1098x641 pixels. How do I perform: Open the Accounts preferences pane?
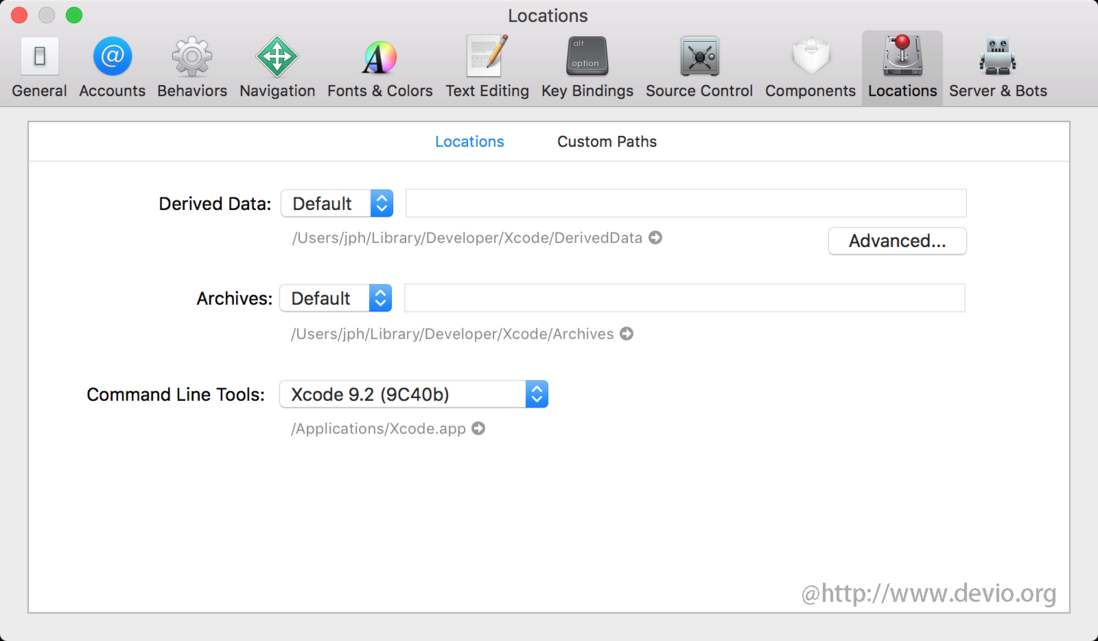[x=112, y=67]
